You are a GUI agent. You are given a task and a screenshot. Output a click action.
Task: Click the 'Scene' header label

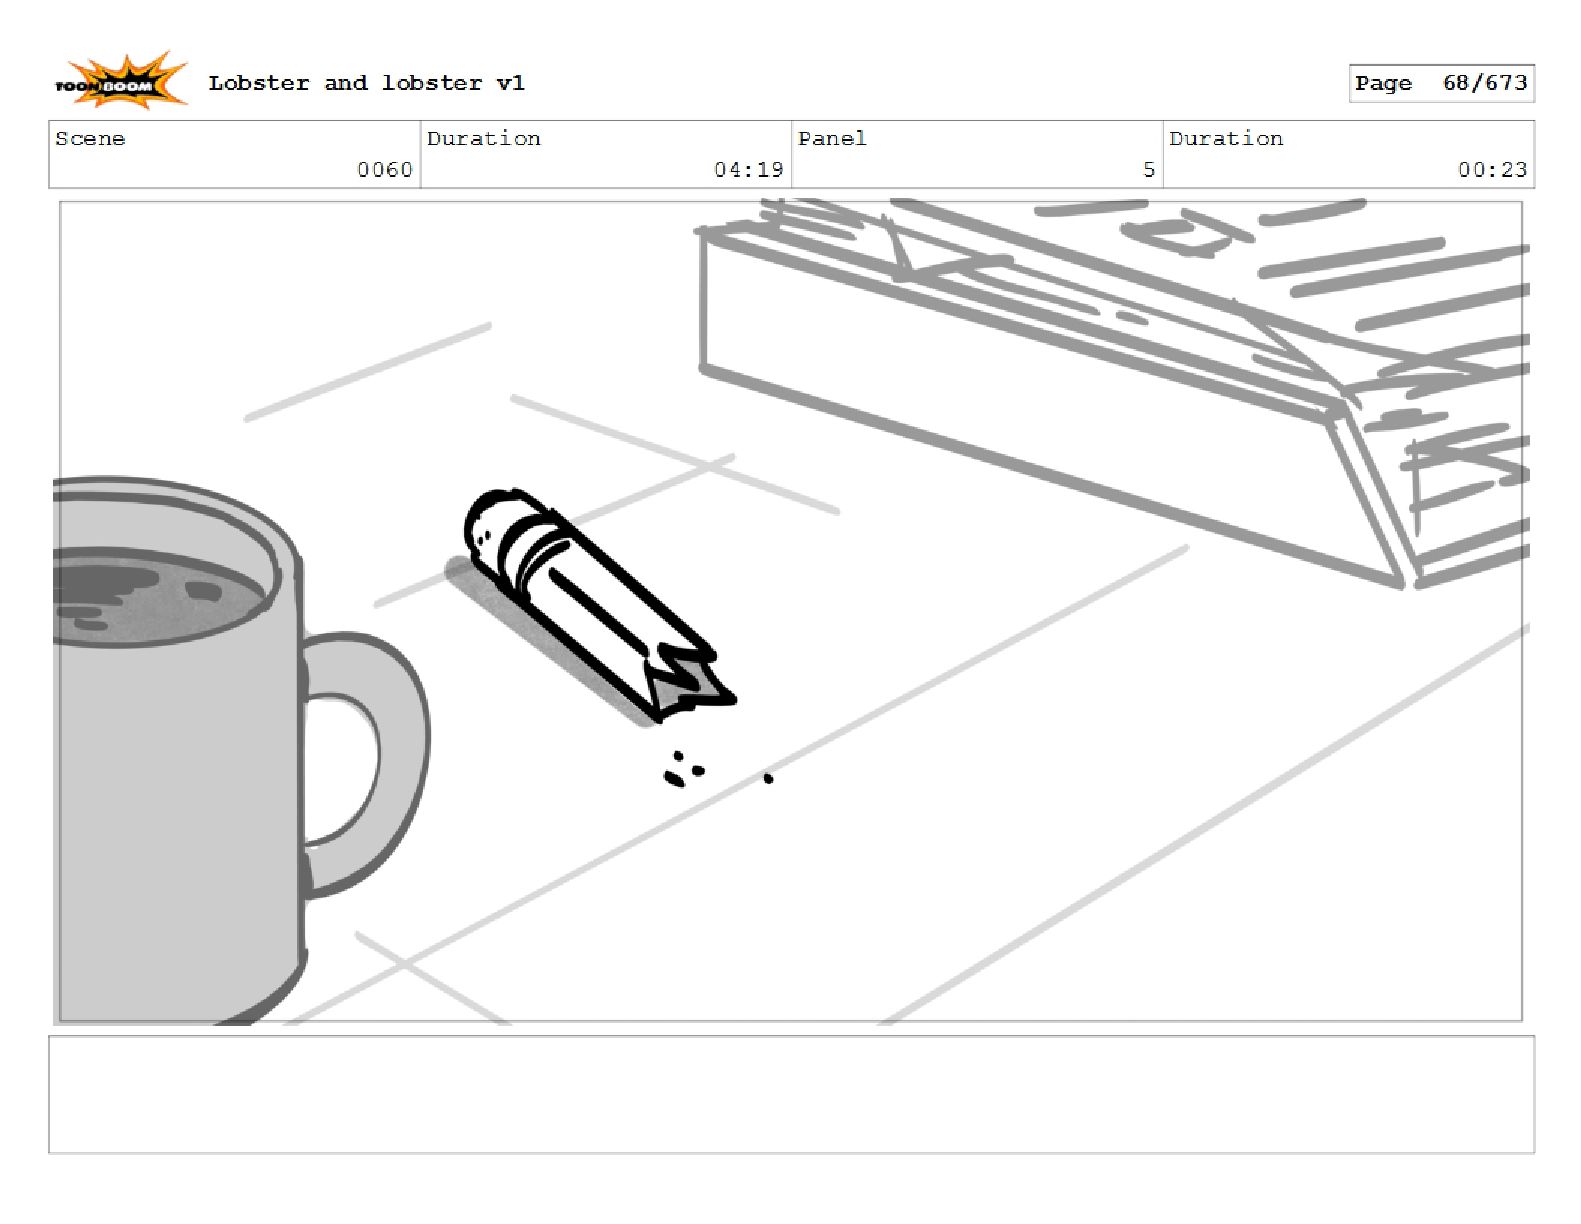[x=90, y=138]
